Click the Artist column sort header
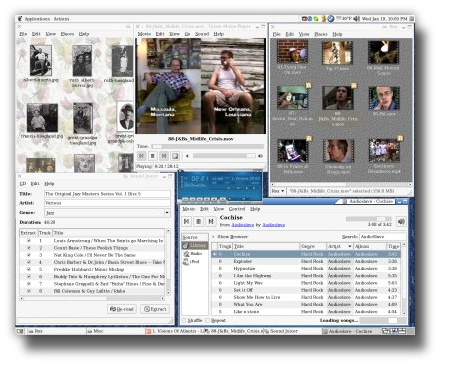 pyautogui.click(x=339, y=246)
